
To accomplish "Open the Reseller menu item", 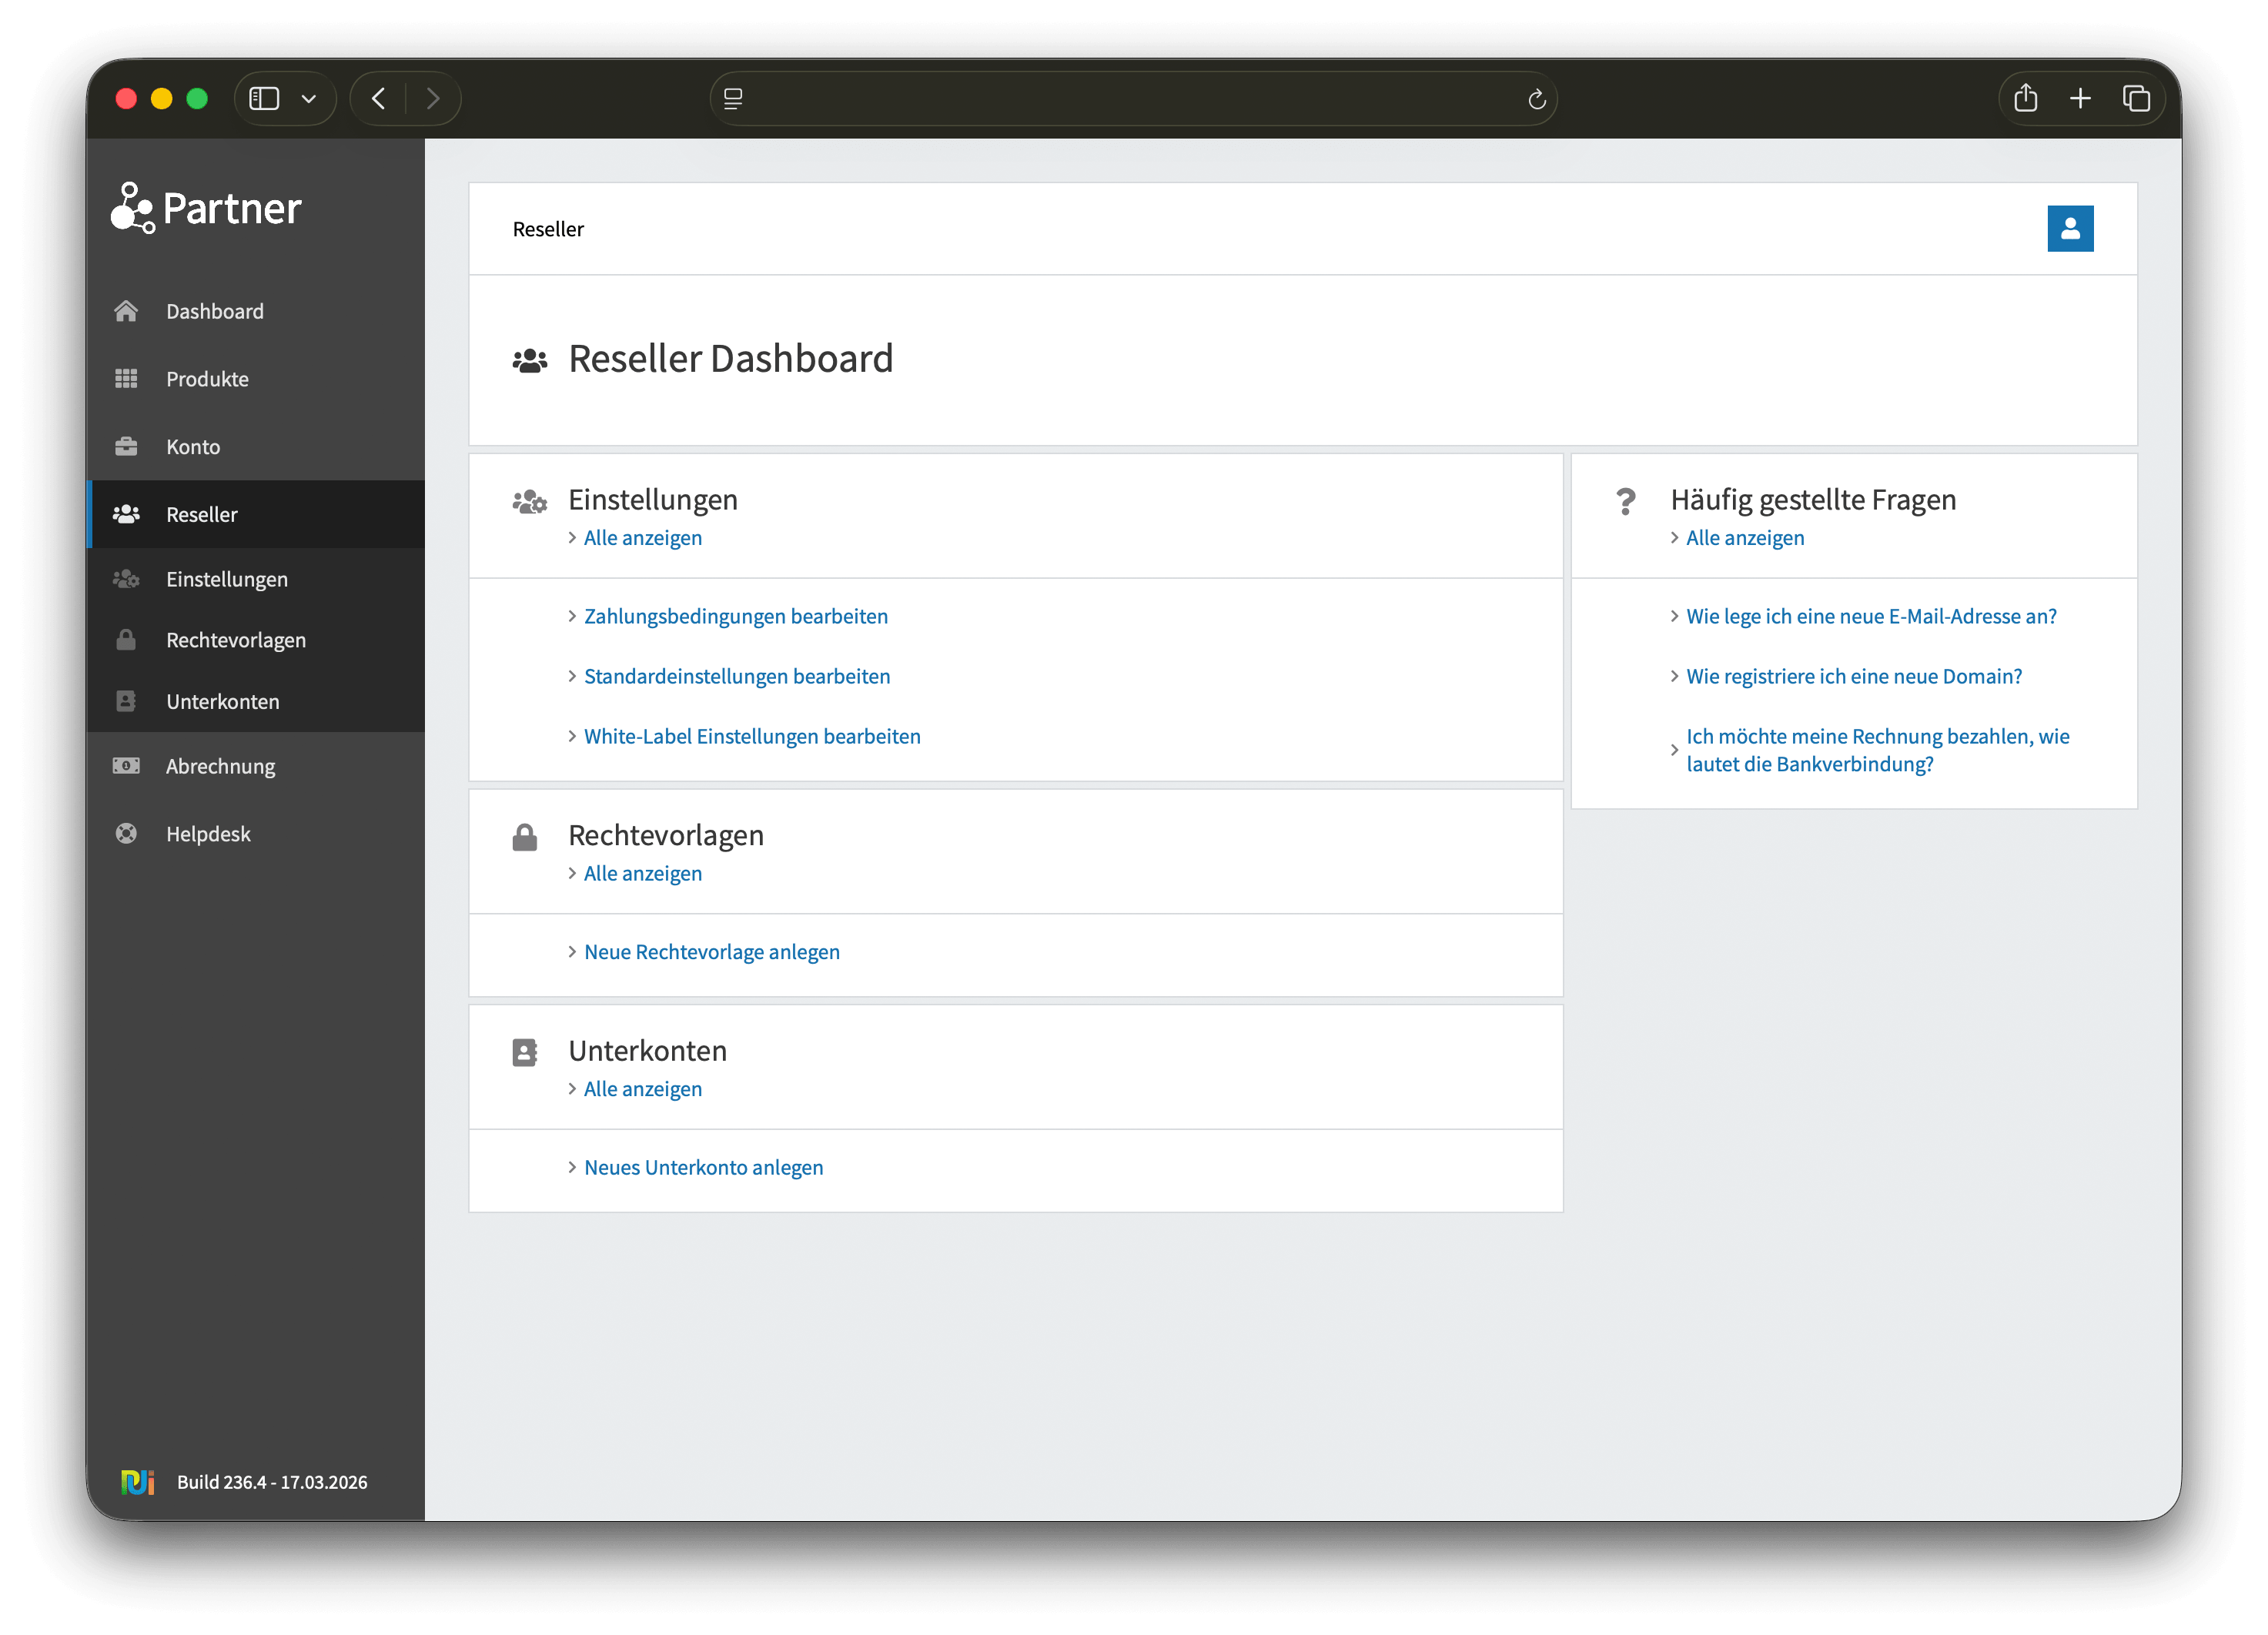I will click(x=201, y=515).
